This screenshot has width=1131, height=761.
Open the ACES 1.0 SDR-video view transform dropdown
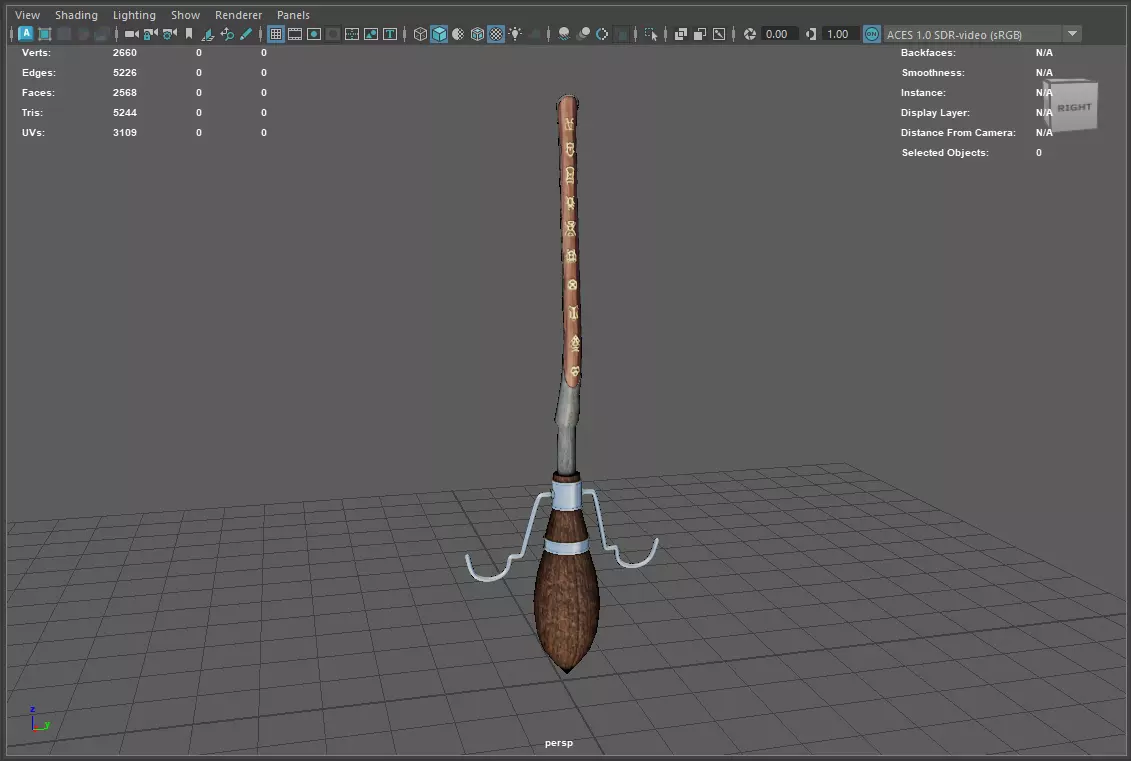(982, 34)
